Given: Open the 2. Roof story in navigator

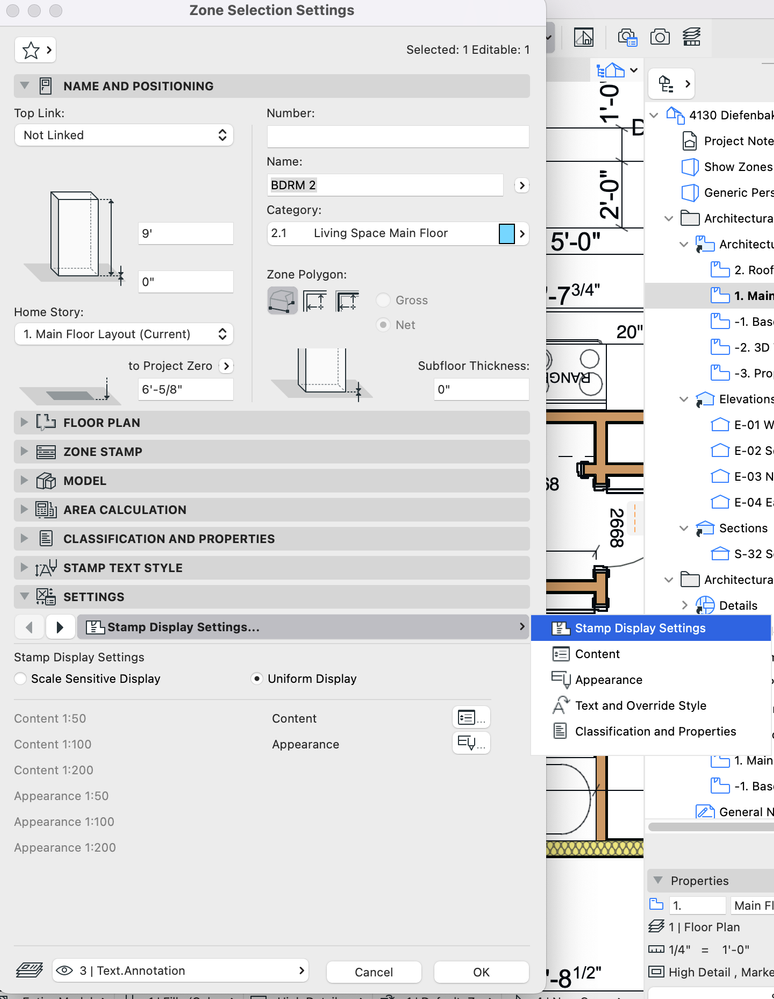Looking at the screenshot, I should 742,270.
